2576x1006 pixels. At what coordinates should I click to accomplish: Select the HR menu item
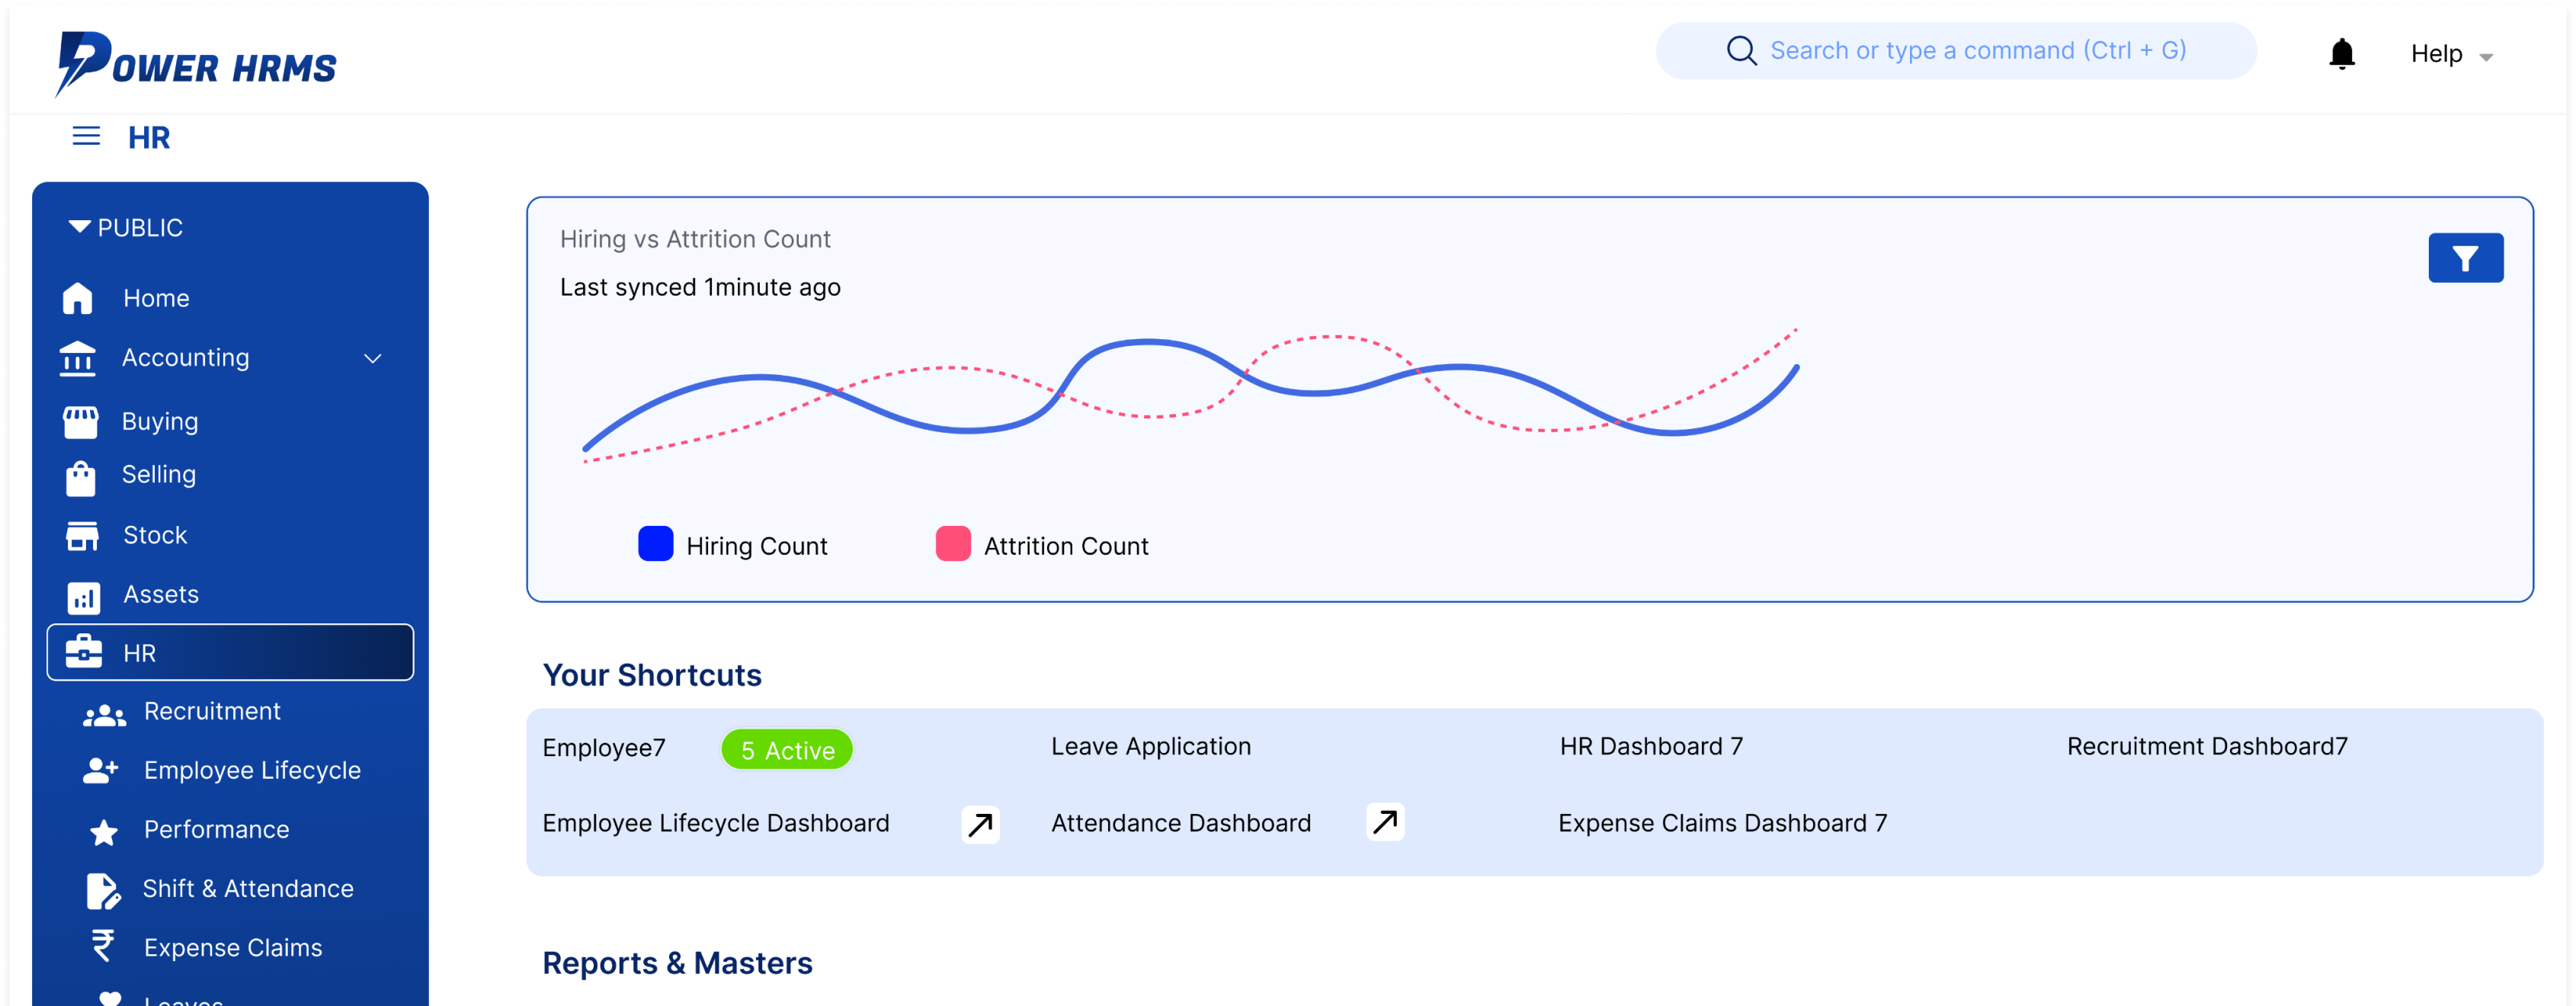[139, 652]
